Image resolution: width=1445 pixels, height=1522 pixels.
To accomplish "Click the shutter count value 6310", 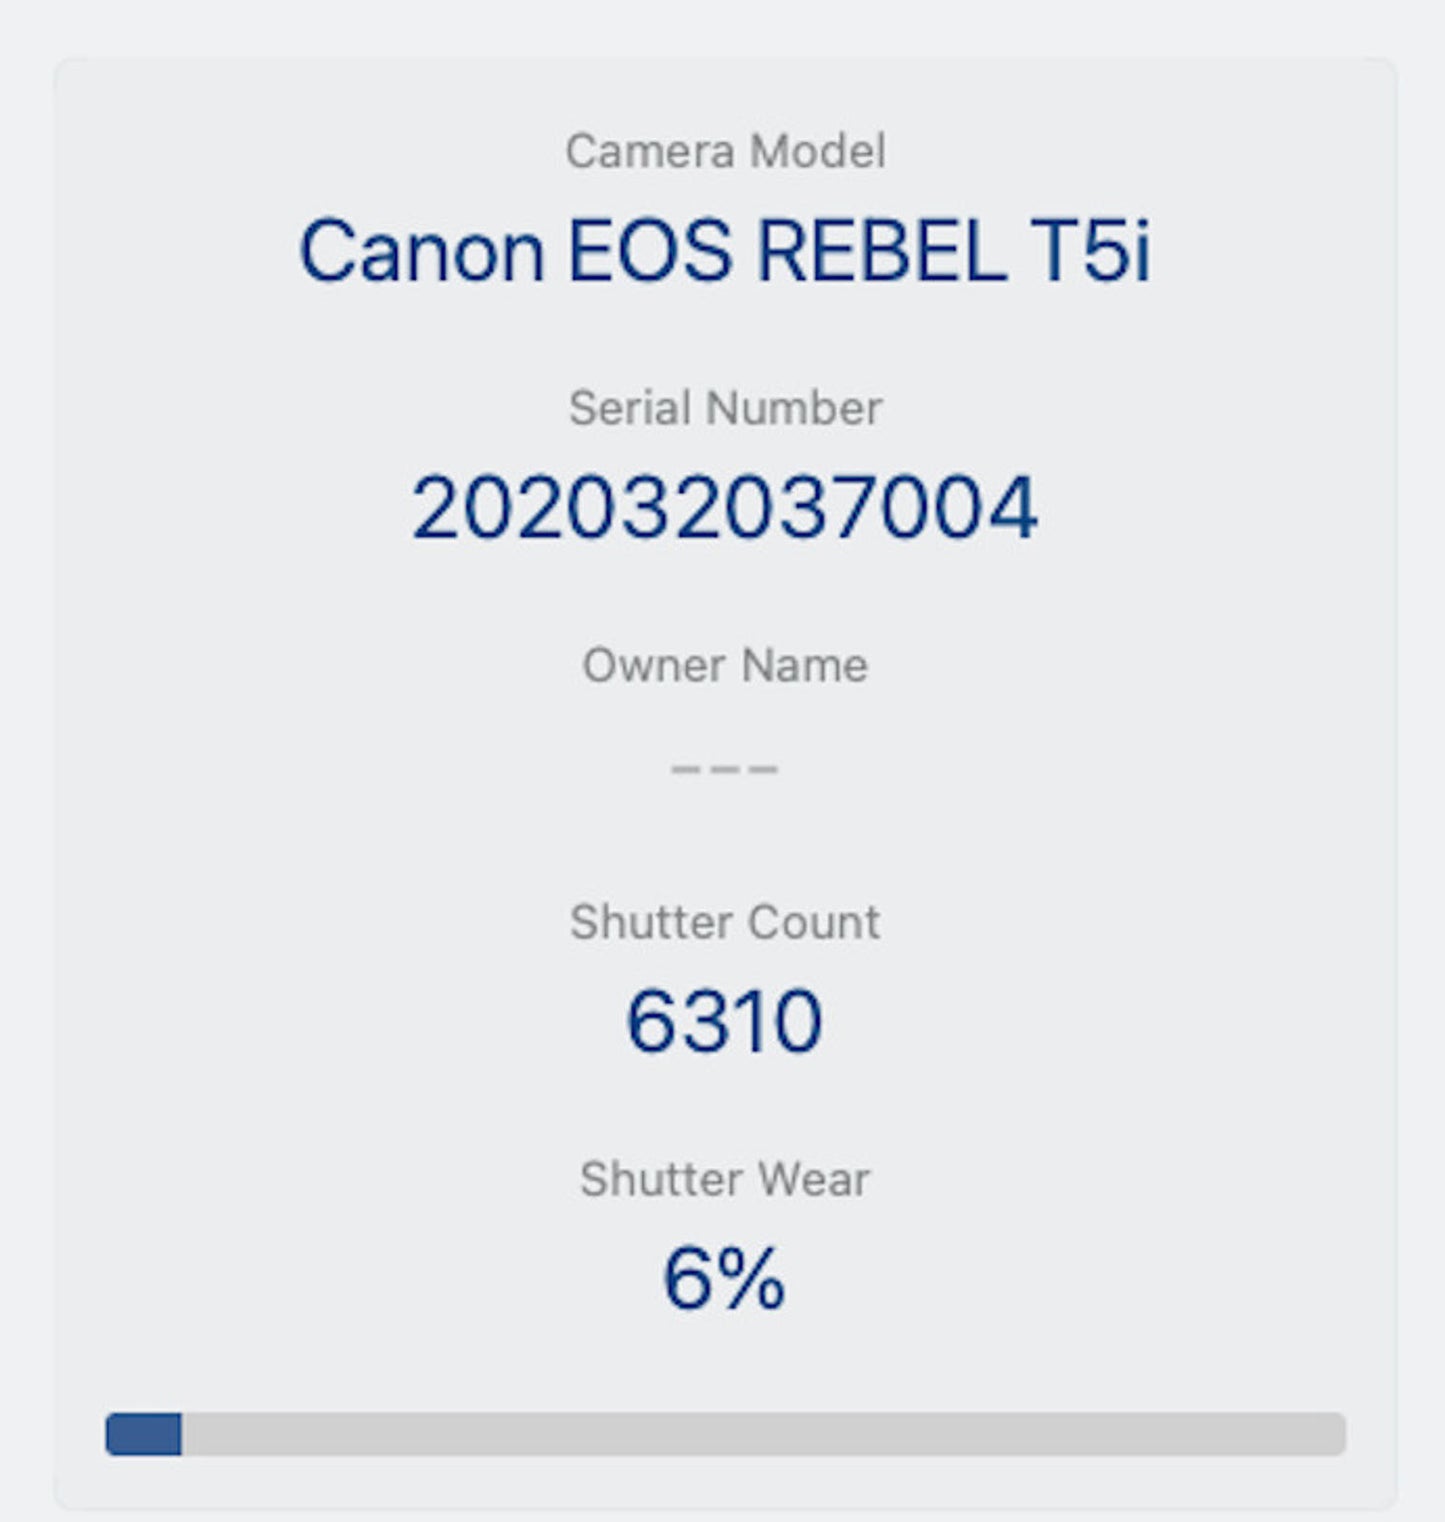I will pyautogui.click(x=725, y=1021).
